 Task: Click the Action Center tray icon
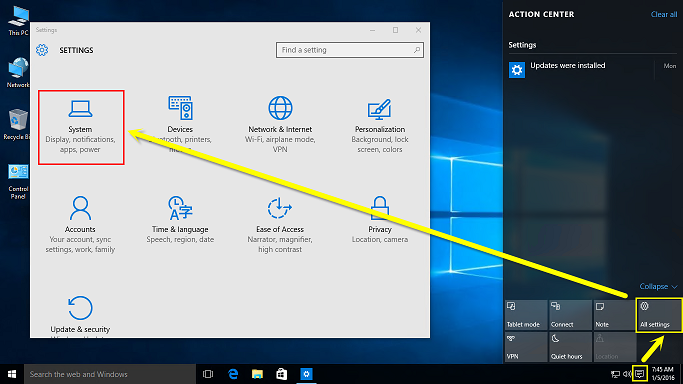pyautogui.click(x=639, y=374)
